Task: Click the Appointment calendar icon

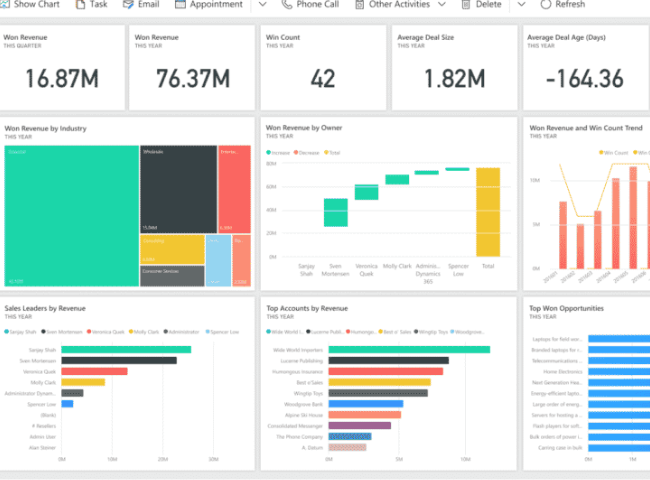Action: coord(180,4)
